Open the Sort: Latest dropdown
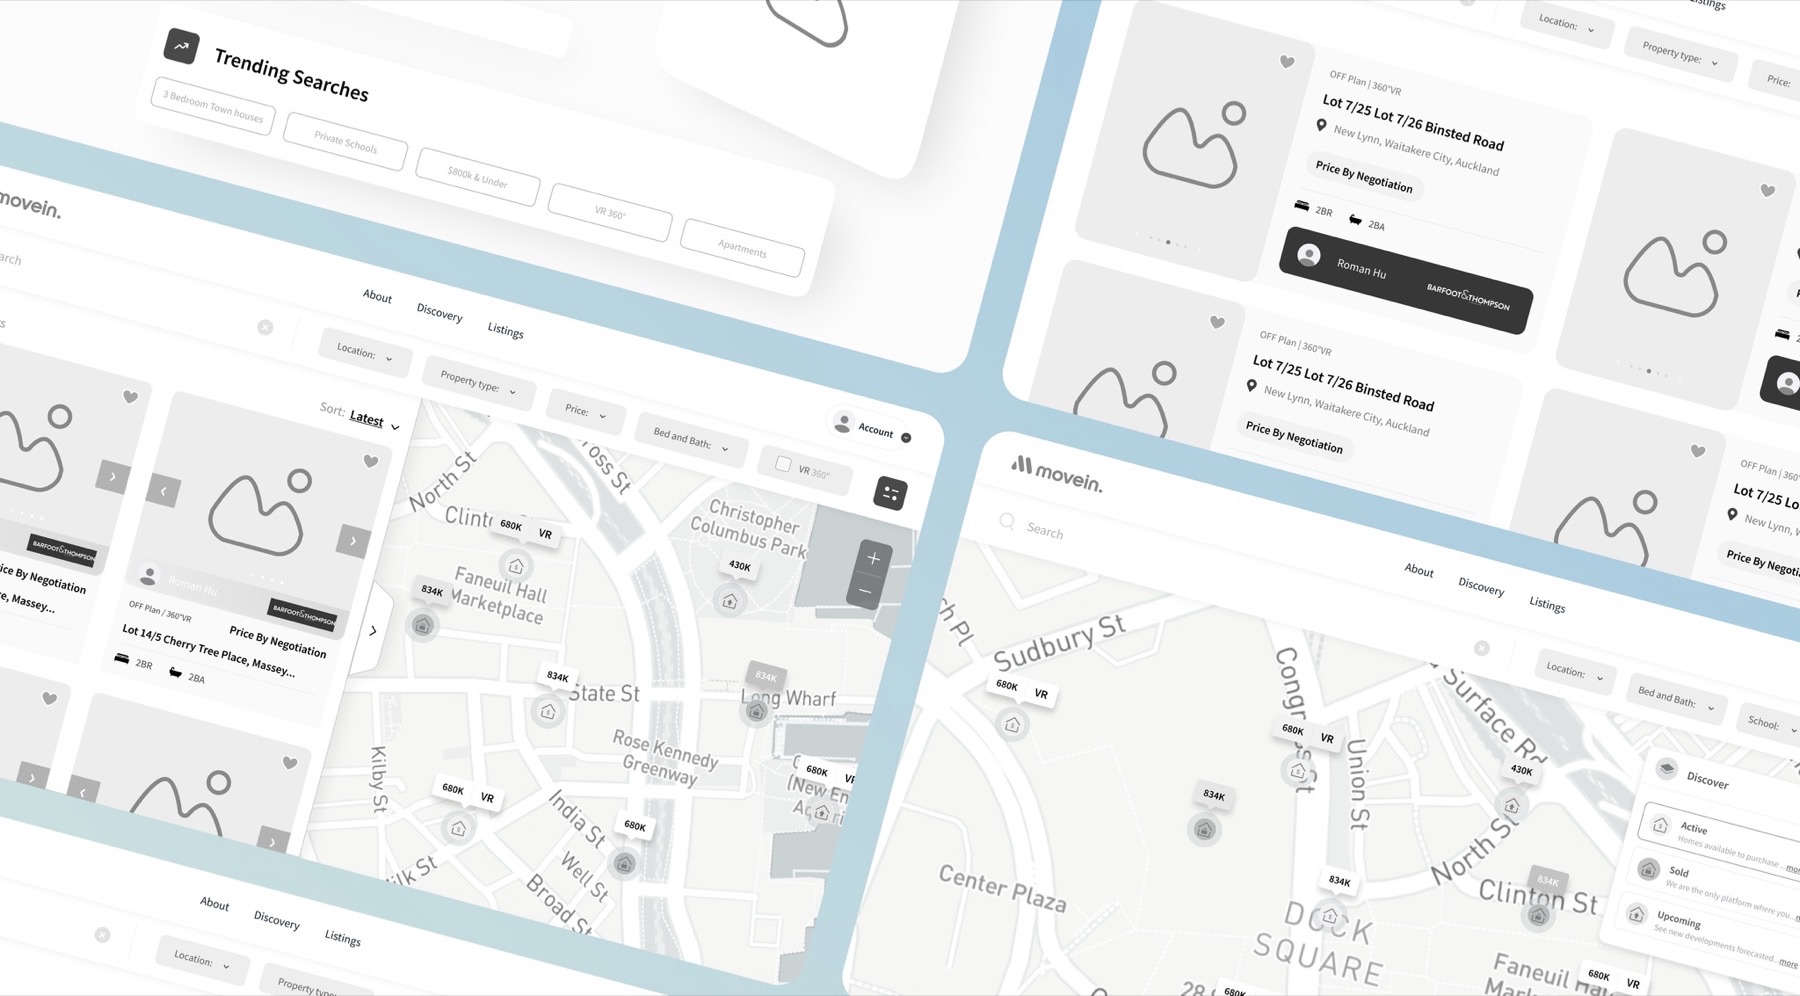This screenshot has height=996, width=1800. (x=361, y=417)
